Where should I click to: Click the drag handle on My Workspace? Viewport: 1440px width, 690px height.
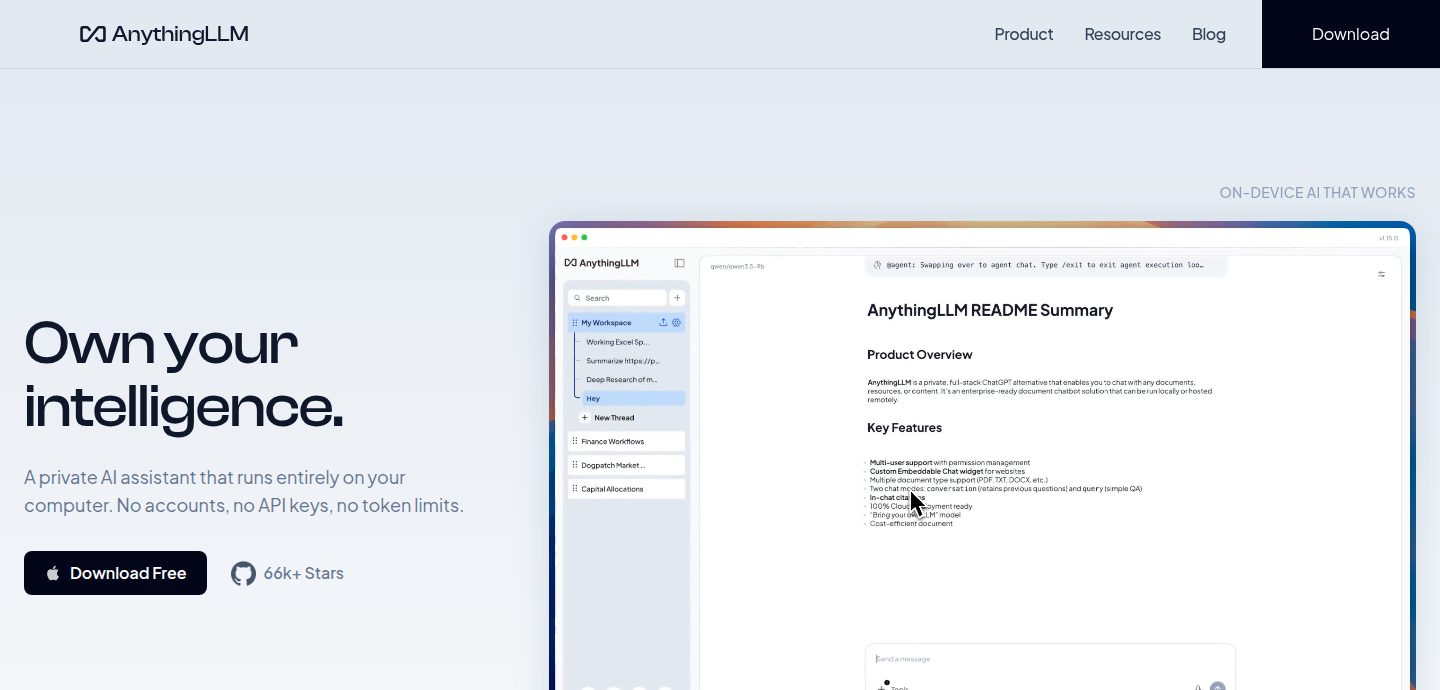pos(574,323)
